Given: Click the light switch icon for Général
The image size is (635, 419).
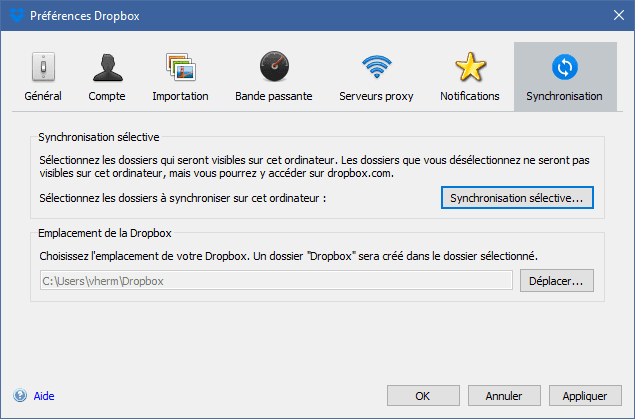Looking at the screenshot, I should pyautogui.click(x=43, y=67).
